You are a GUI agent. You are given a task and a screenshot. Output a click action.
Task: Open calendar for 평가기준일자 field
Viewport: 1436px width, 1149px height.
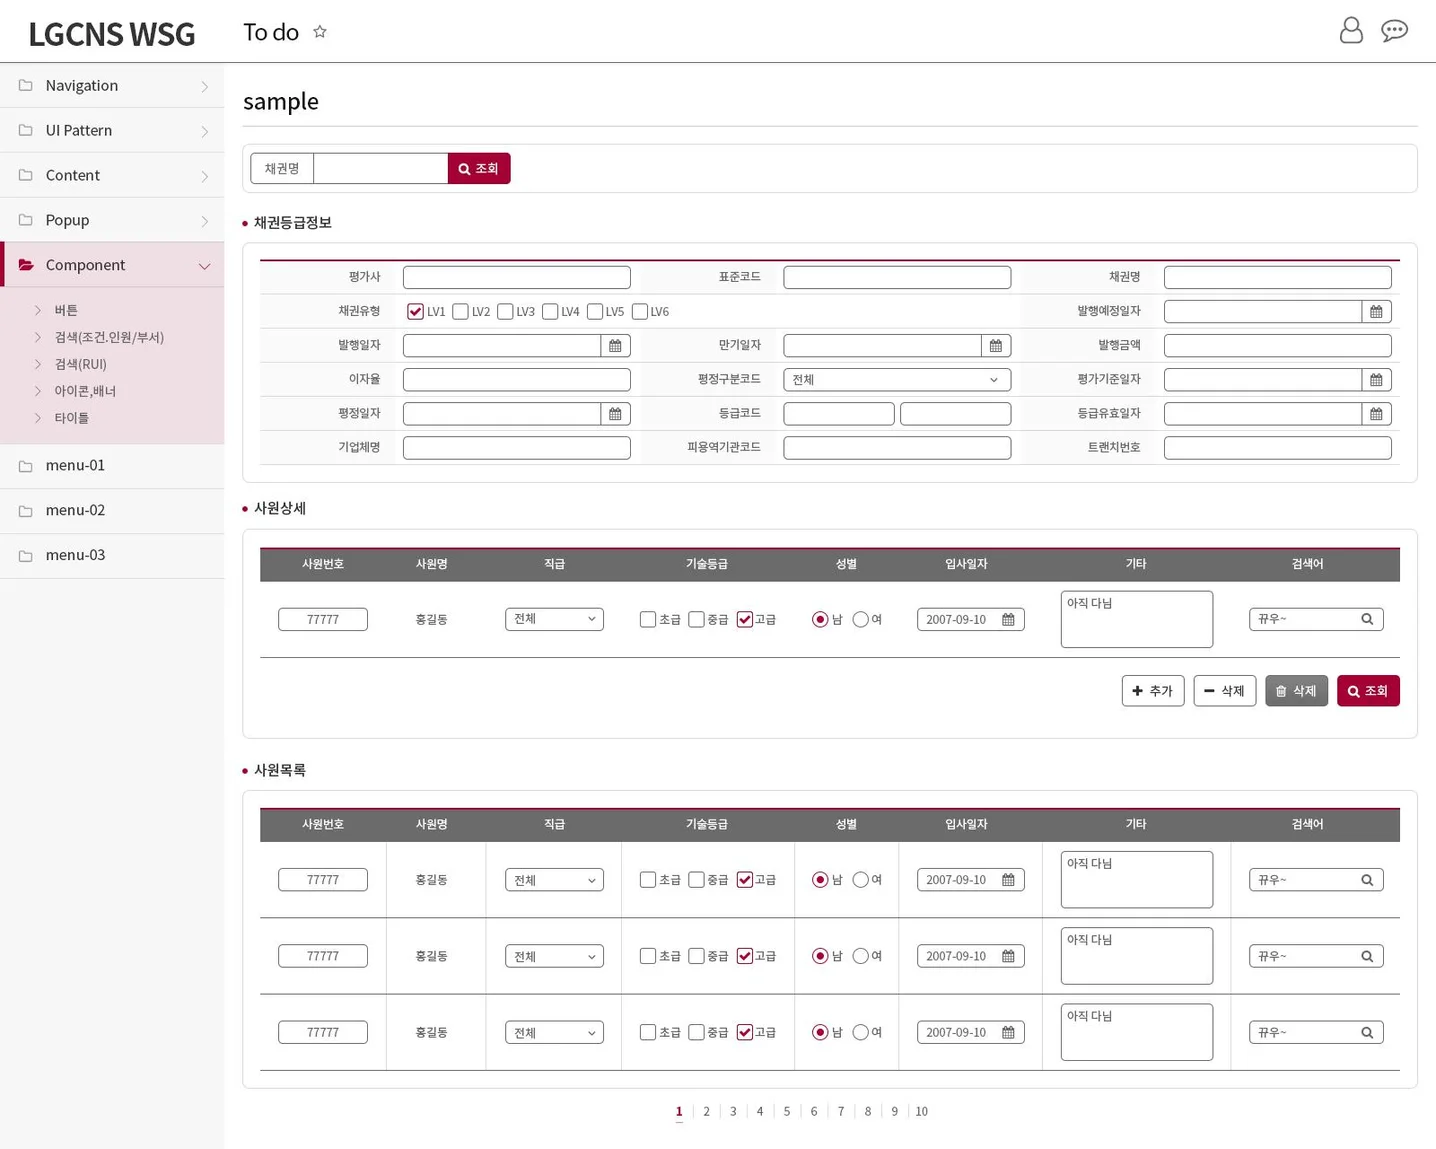(x=1376, y=380)
